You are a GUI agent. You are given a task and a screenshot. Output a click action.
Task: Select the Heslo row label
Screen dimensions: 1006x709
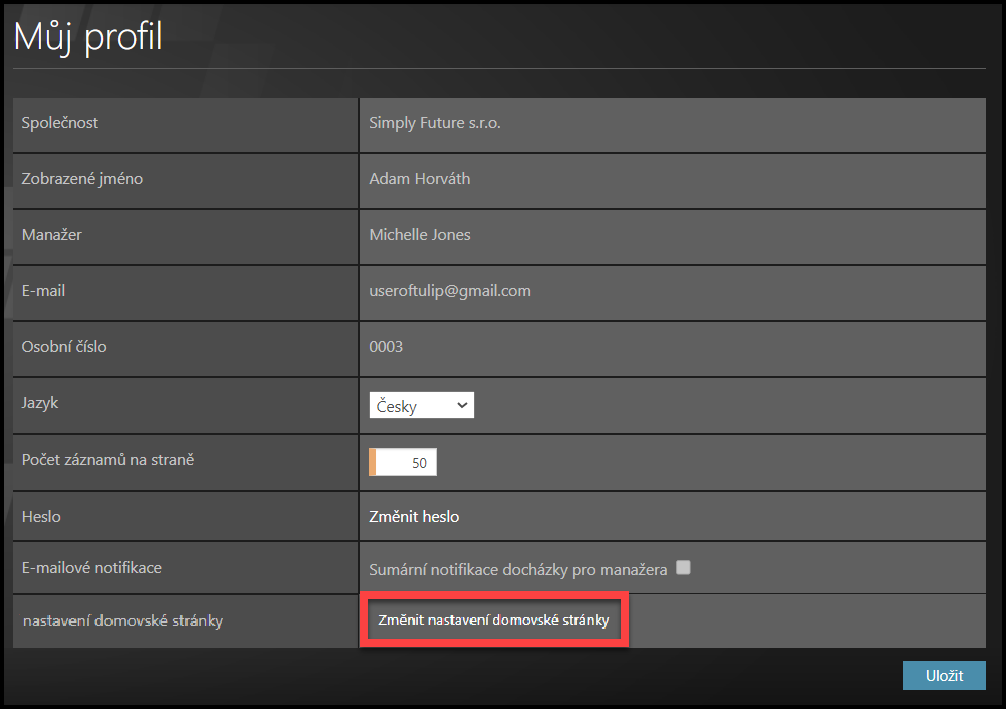(41, 517)
